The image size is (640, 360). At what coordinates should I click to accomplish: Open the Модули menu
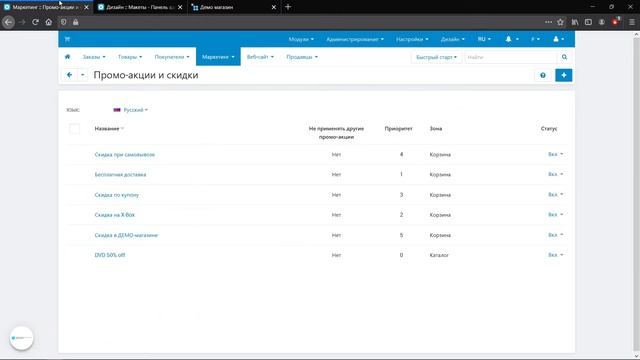[301, 39]
